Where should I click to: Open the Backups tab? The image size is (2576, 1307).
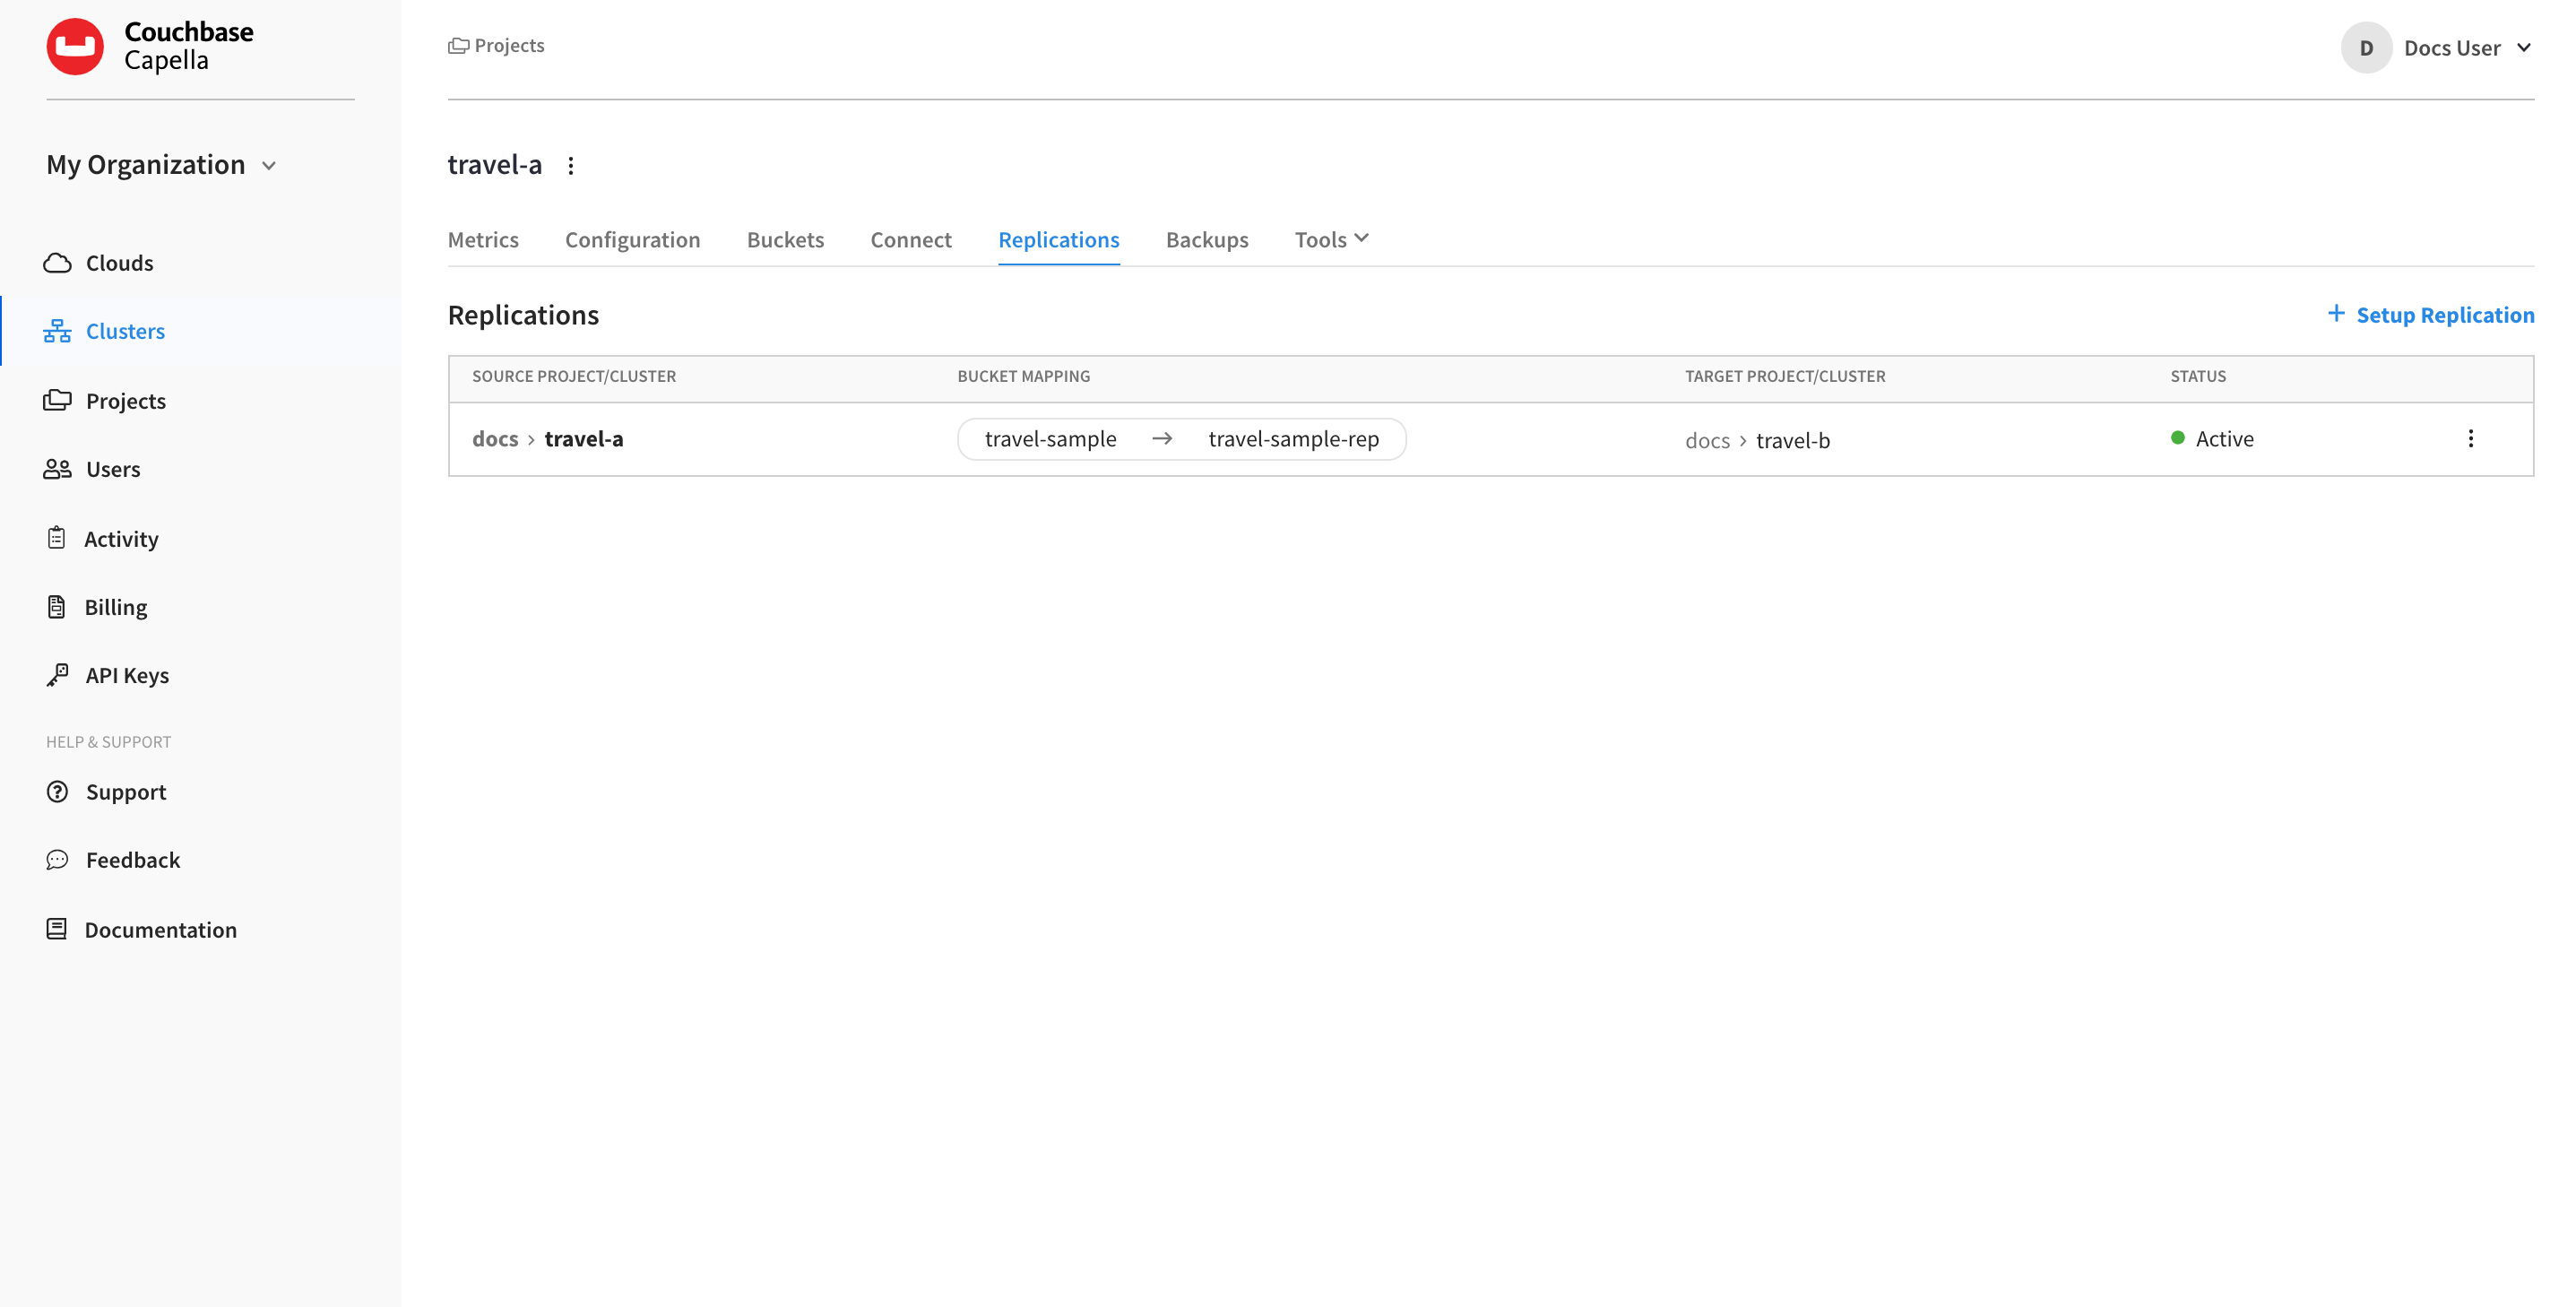pos(1207,239)
